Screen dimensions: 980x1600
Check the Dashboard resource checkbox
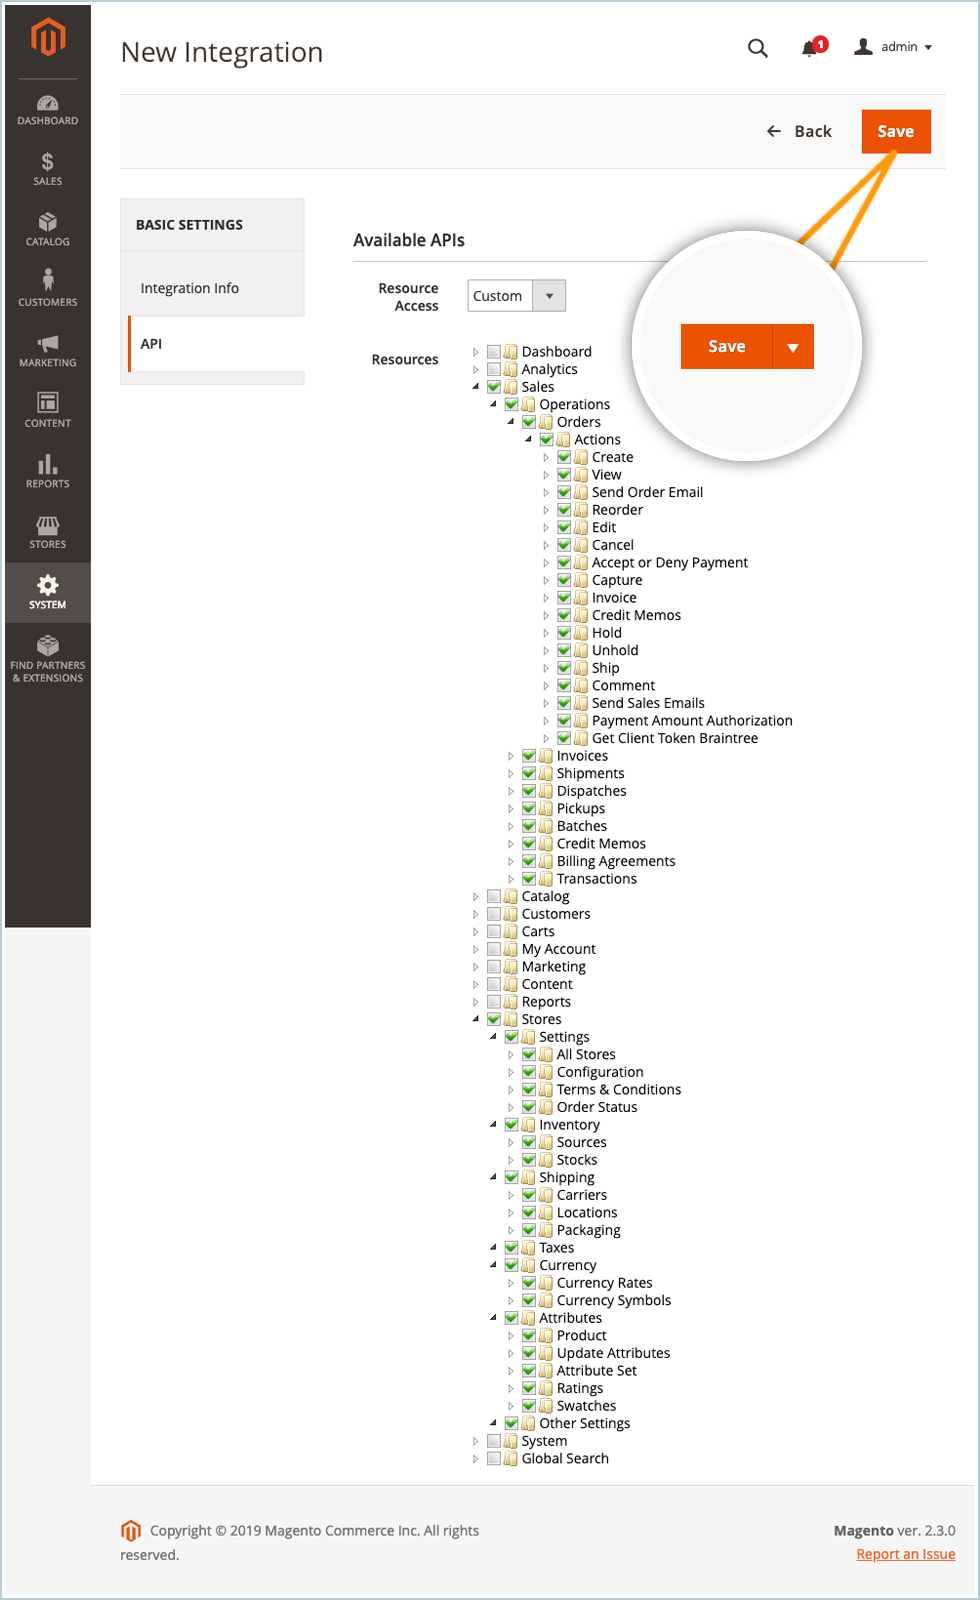(494, 352)
